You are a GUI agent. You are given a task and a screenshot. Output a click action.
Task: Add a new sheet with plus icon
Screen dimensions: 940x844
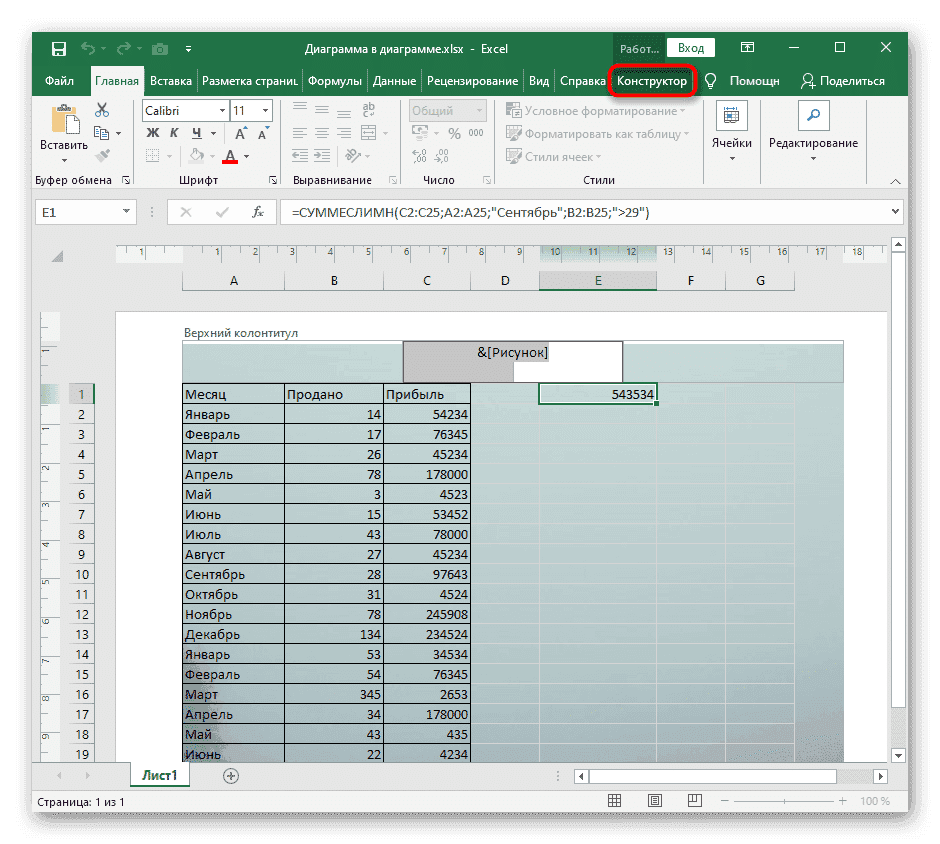pyautogui.click(x=231, y=775)
